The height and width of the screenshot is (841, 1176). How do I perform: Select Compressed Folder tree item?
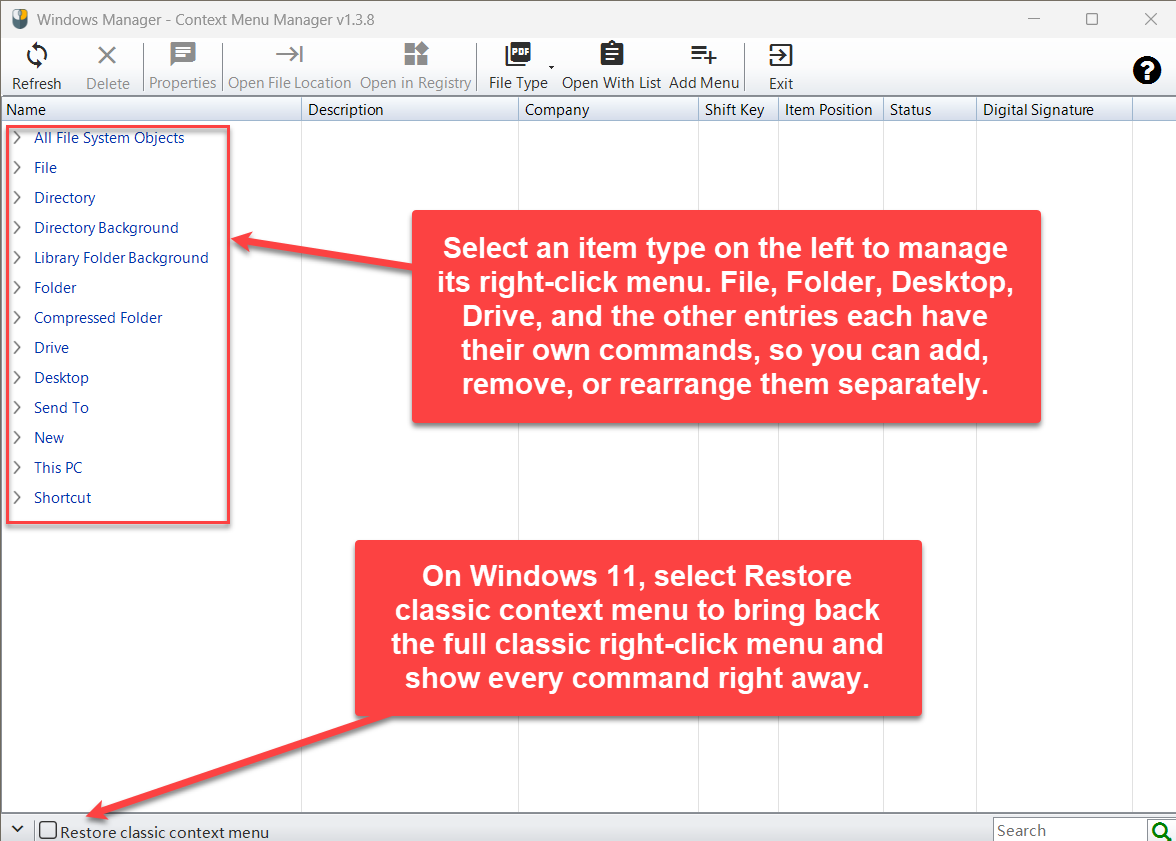[98, 318]
